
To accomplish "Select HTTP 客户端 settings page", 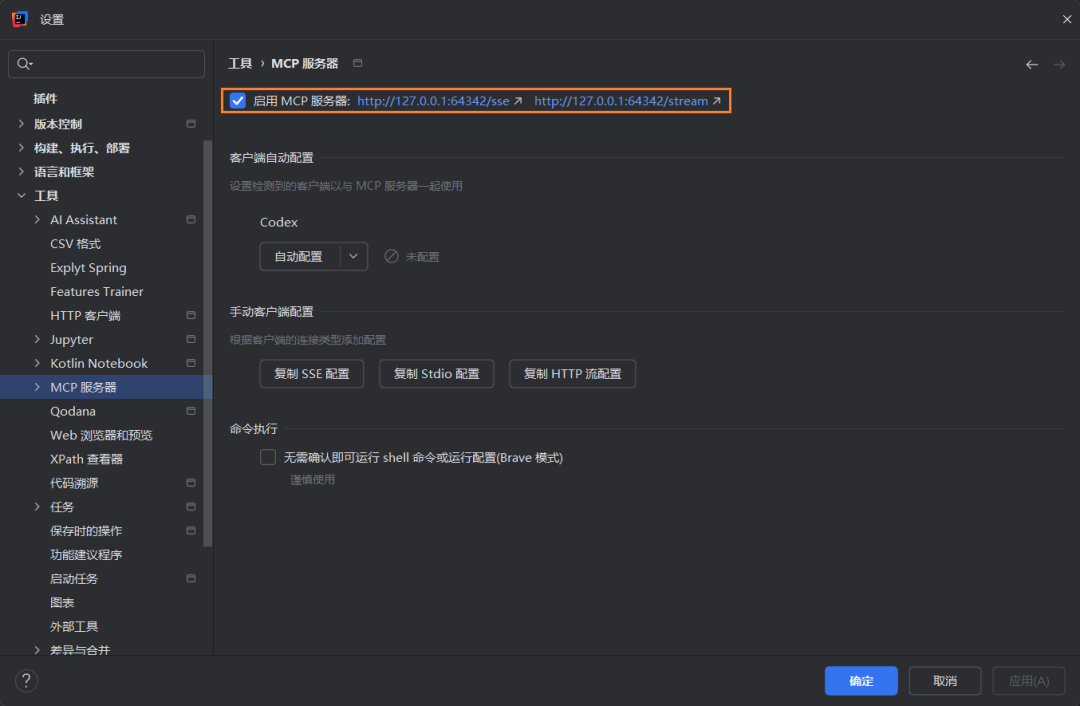I will (x=85, y=315).
